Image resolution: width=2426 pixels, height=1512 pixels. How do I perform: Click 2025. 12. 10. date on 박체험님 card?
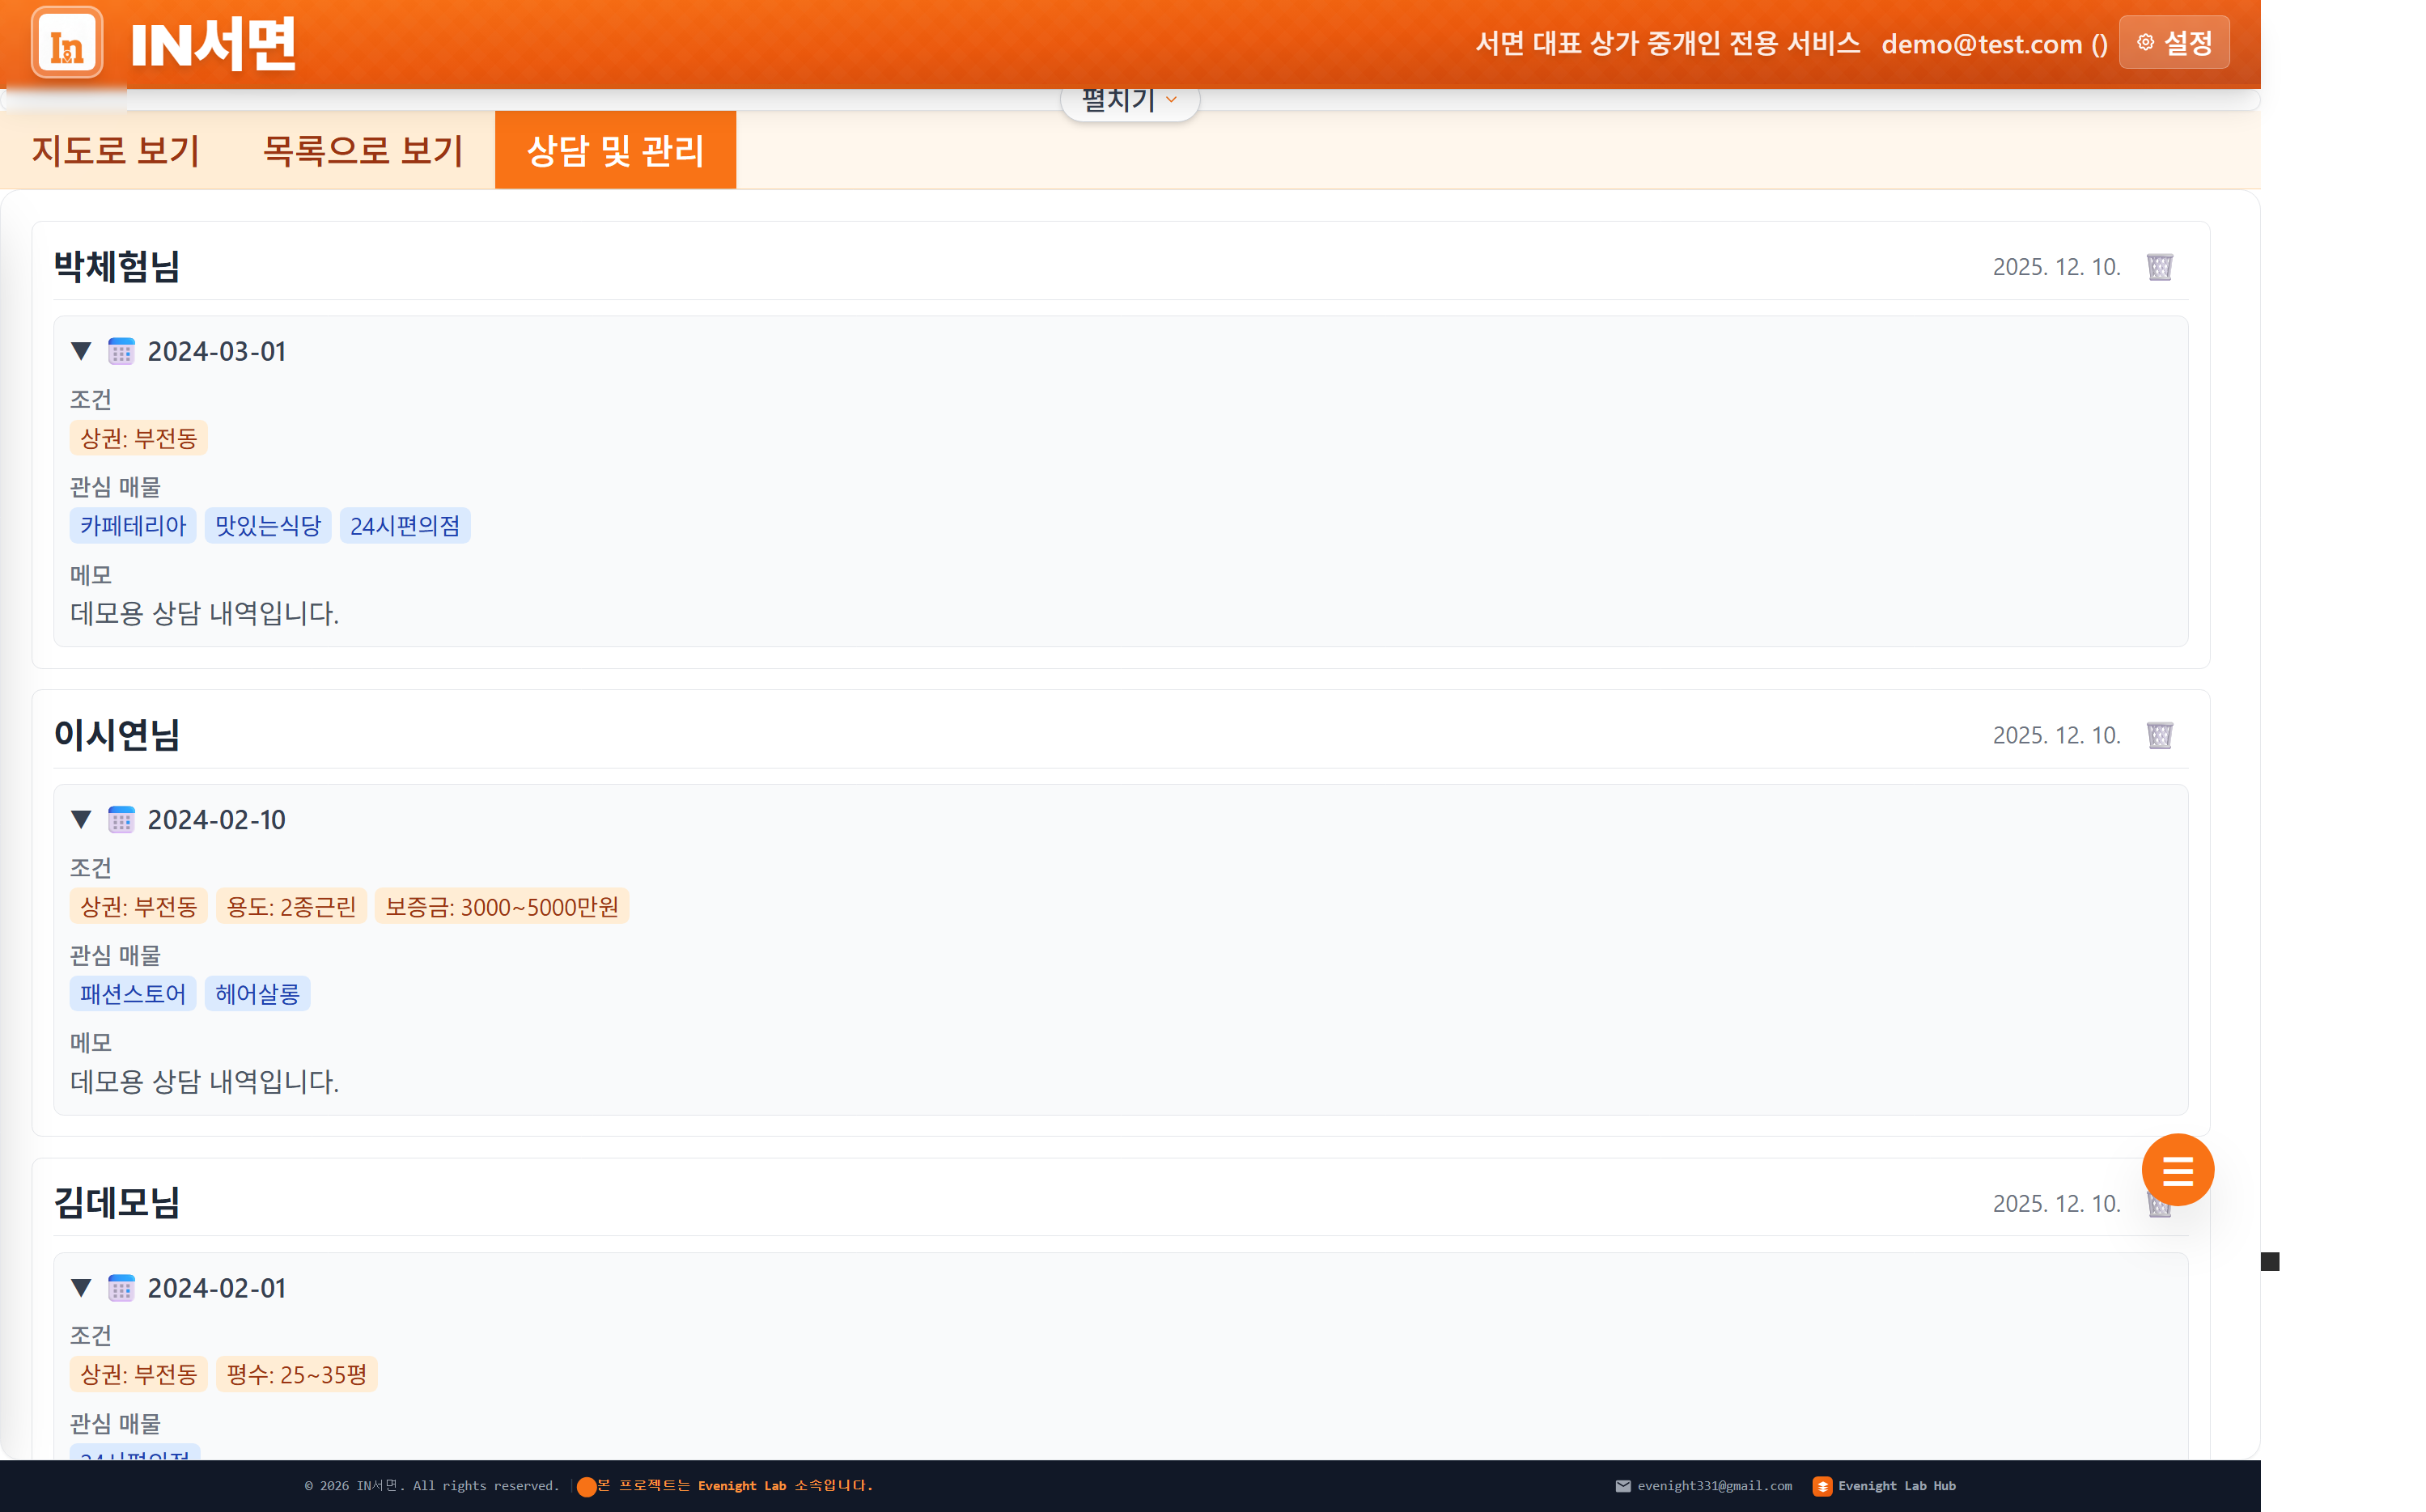click(x=2057, y=267)
